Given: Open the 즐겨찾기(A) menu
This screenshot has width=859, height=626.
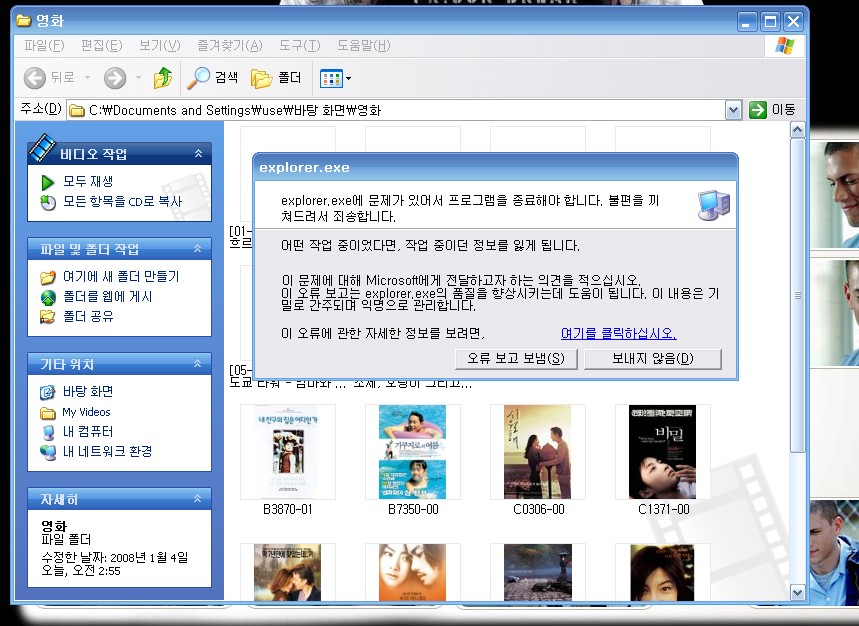Looking at the screenshot, I should point(230,45).
